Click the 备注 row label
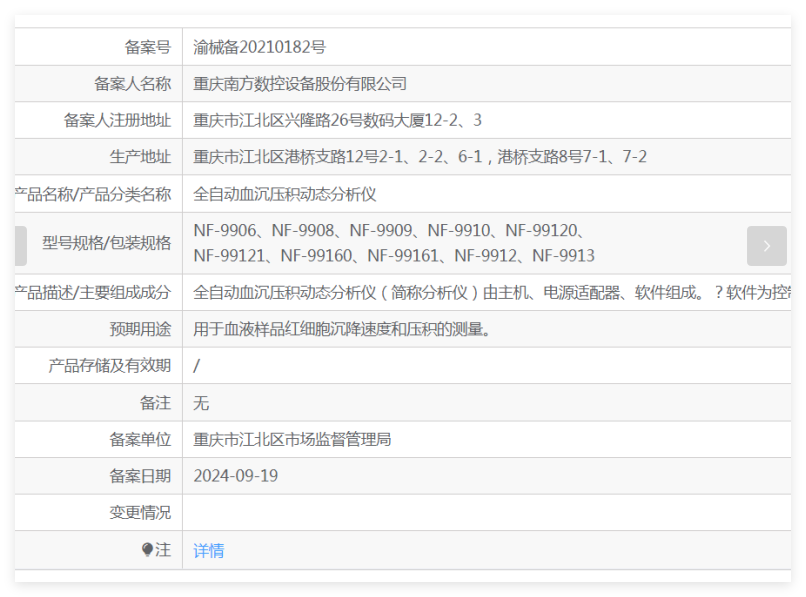Screen dimensions: 806x597 pos(156,403)
